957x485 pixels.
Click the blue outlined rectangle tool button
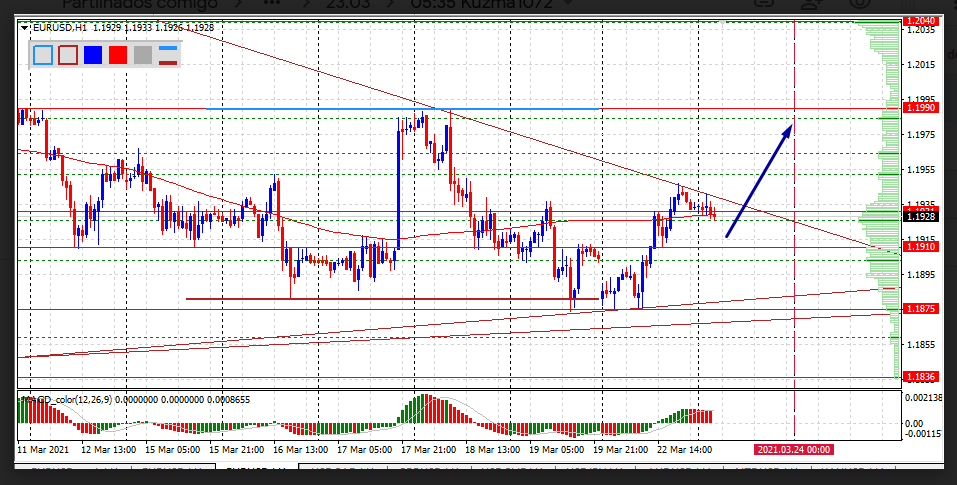(x=43, y=55)
